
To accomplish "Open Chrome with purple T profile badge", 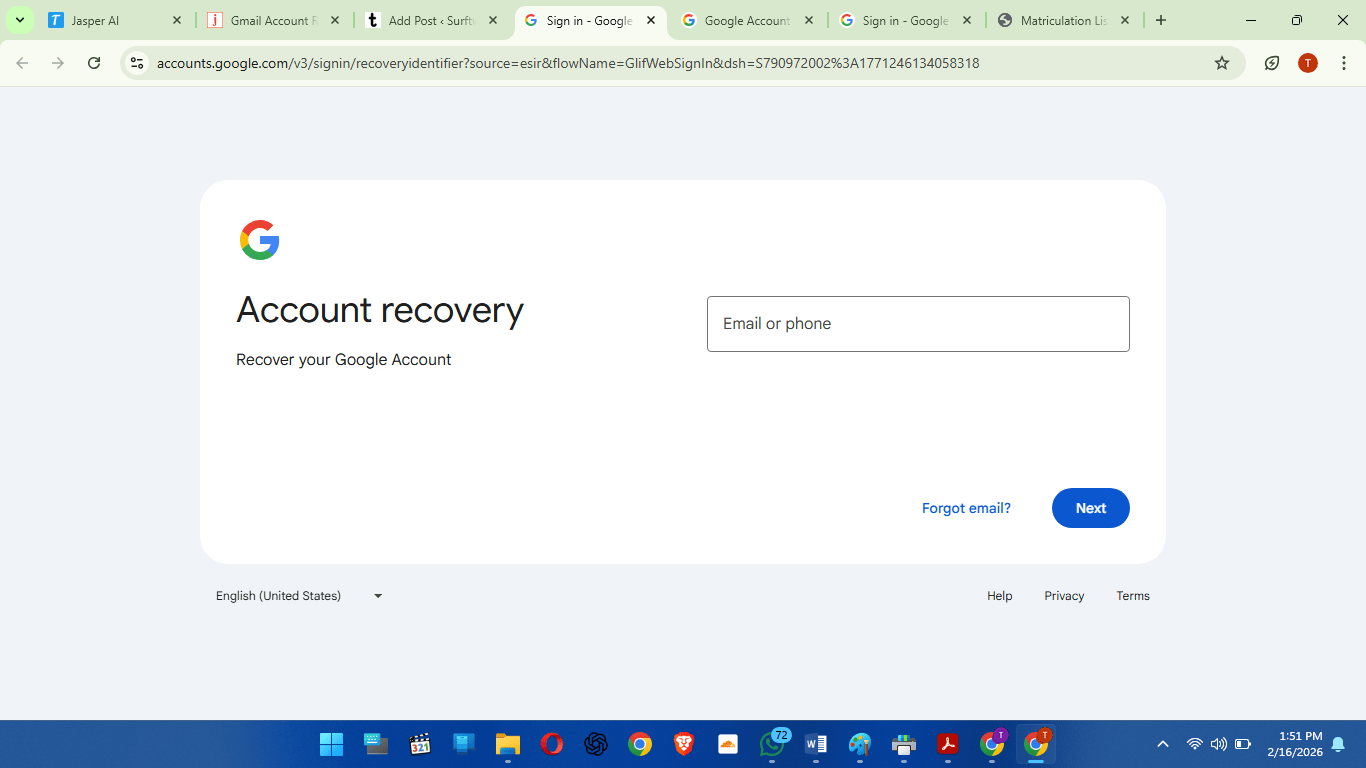I will pyautogui.click(x=992, y=744).
